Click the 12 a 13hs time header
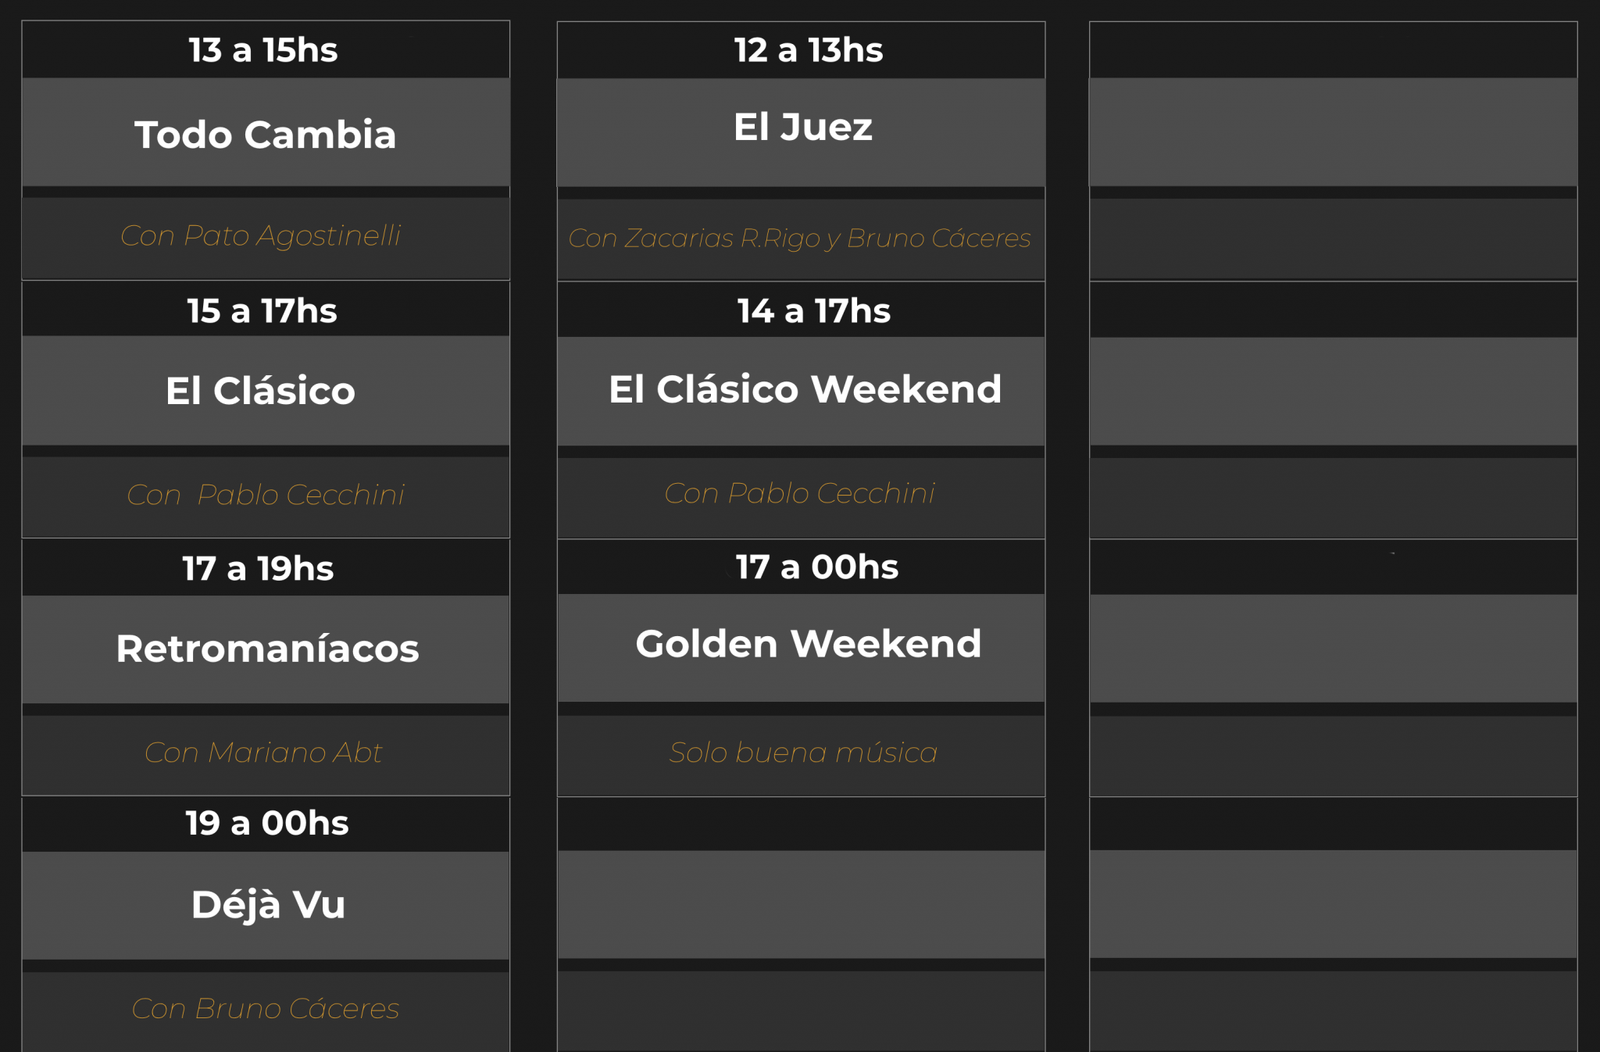Viewport: 1600px width, 1052px height. (x=808, y=50)
